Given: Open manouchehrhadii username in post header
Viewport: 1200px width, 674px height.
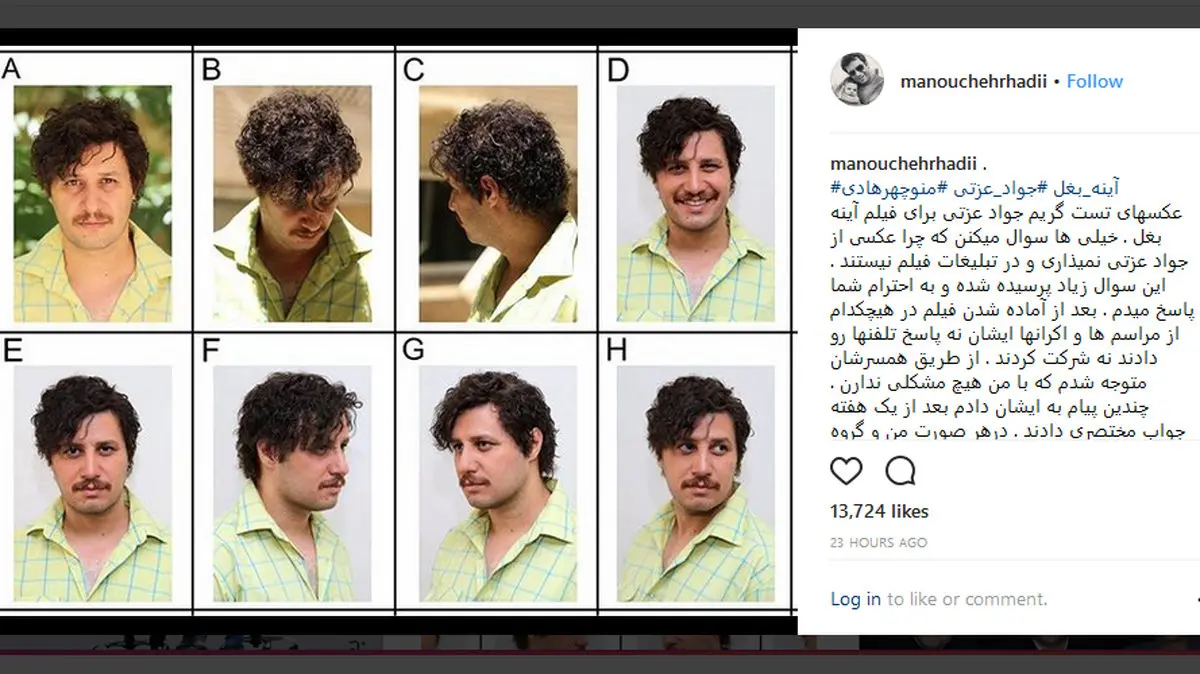Looking at the screenshot, I should pyautogui.click(x=971, y=81).
